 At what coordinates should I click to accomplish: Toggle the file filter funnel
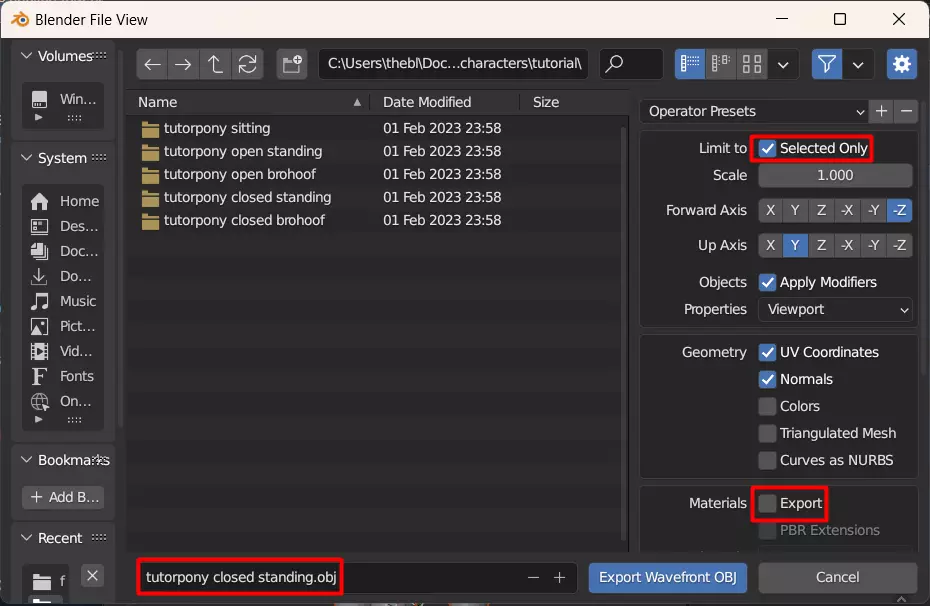click(826, 64)
